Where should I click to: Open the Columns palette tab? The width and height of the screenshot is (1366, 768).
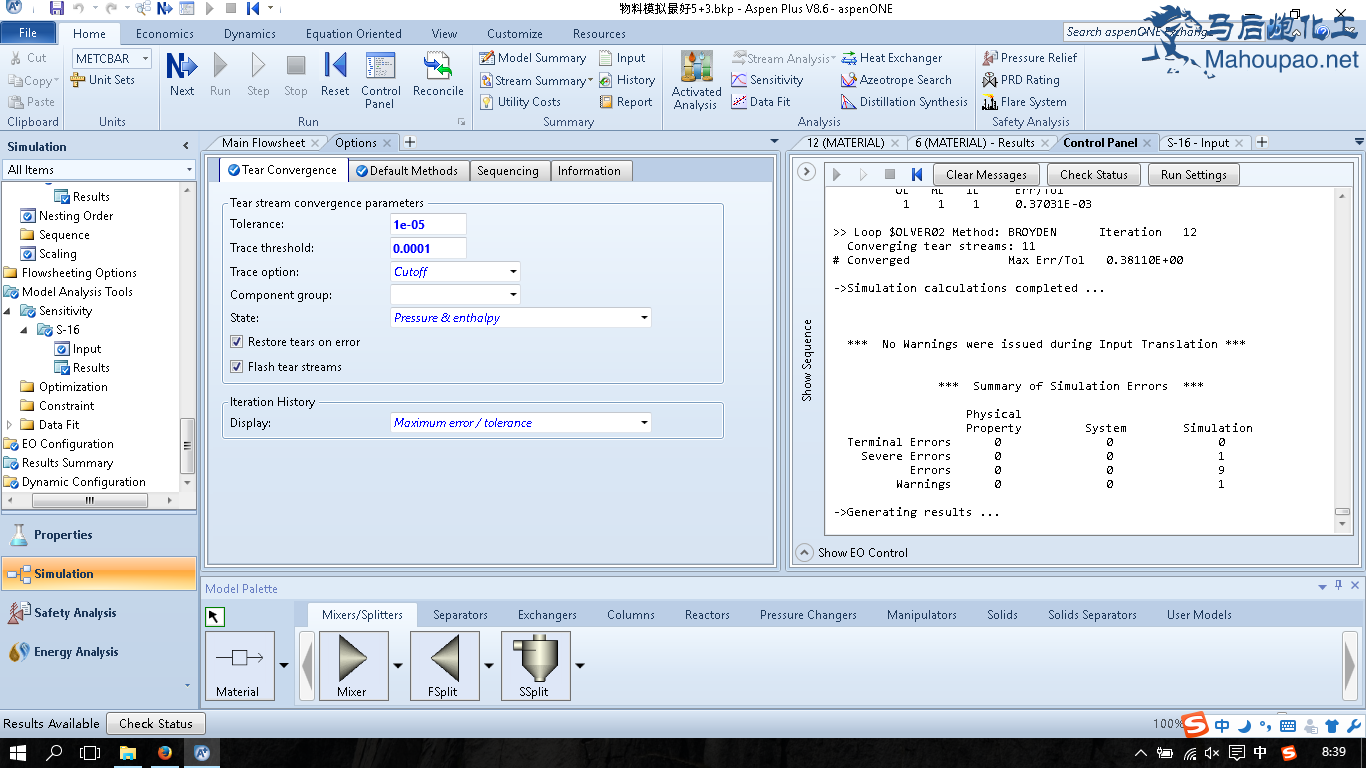631,615
